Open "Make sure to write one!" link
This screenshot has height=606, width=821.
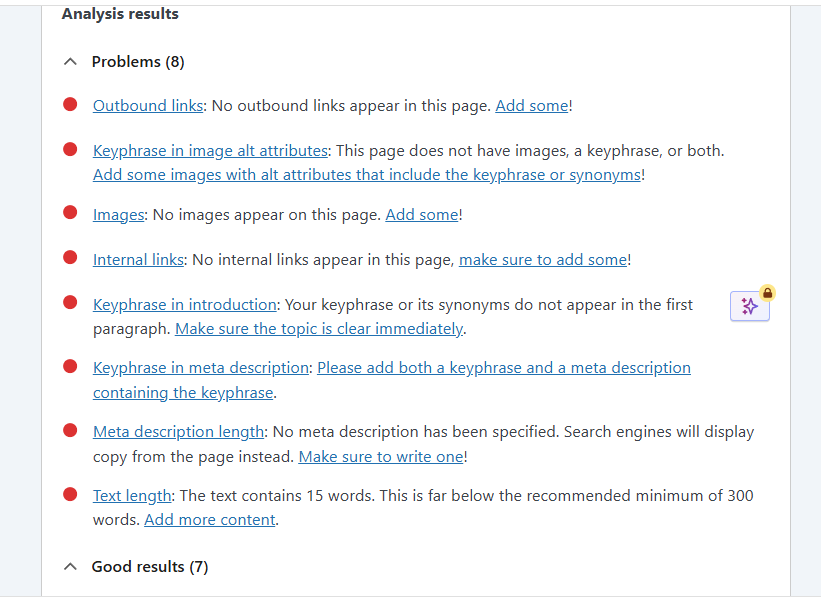tap(380, 455)
